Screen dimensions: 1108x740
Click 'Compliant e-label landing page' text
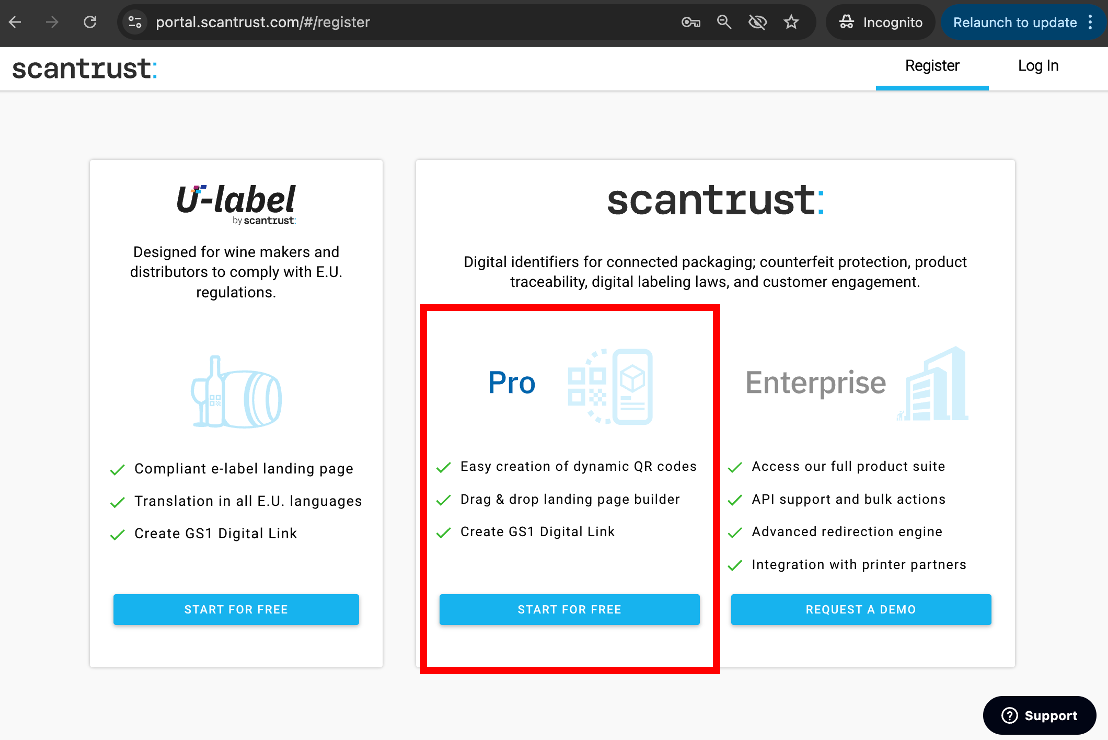(x=244, y=469)
